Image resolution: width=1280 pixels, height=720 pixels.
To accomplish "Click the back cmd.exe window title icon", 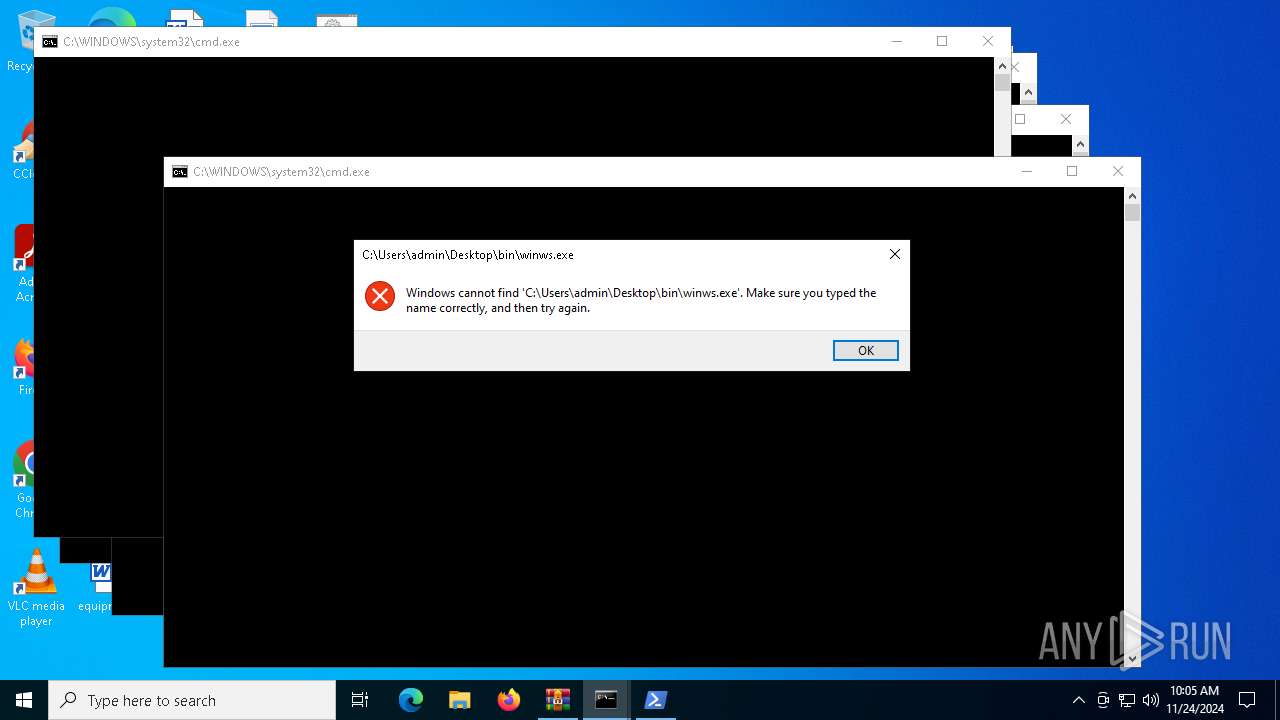I will tap(50, 42).
